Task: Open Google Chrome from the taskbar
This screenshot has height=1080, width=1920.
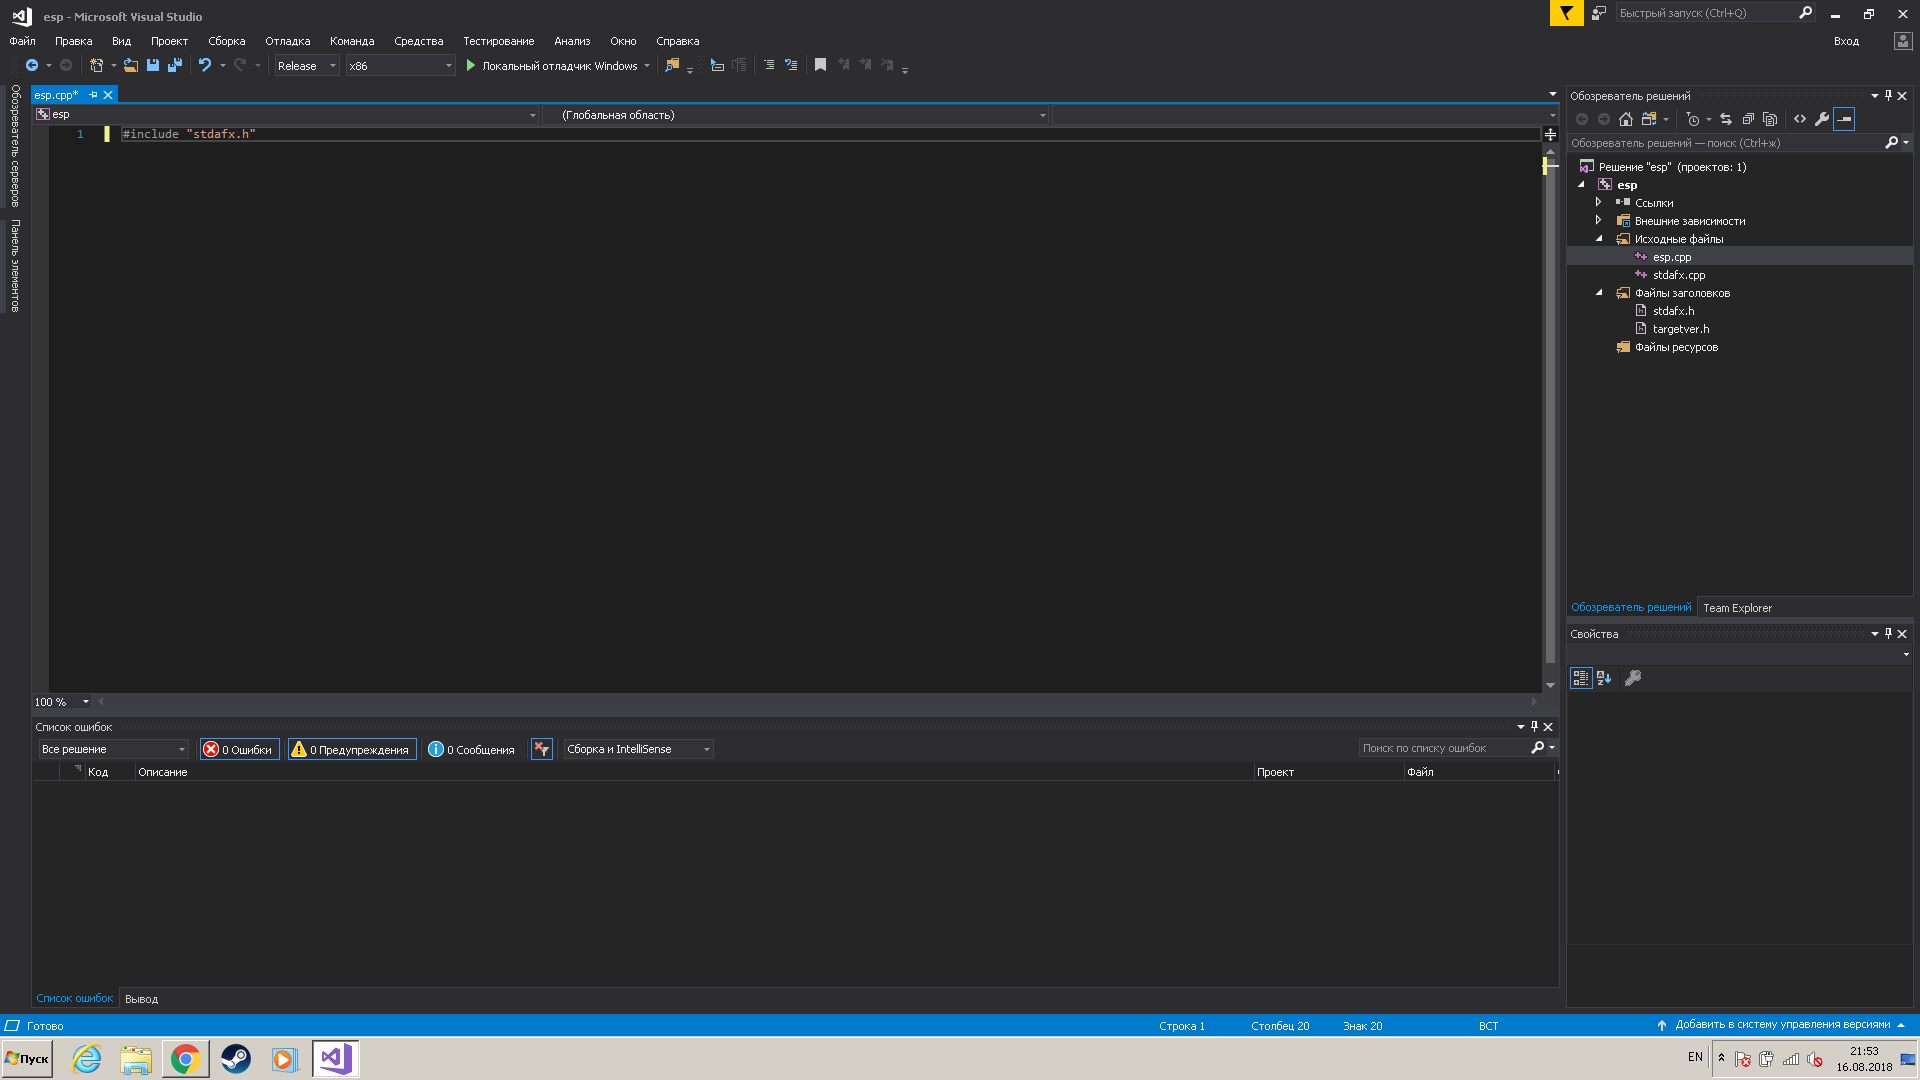Action: pyautogui.click(x=185, y=1059)
